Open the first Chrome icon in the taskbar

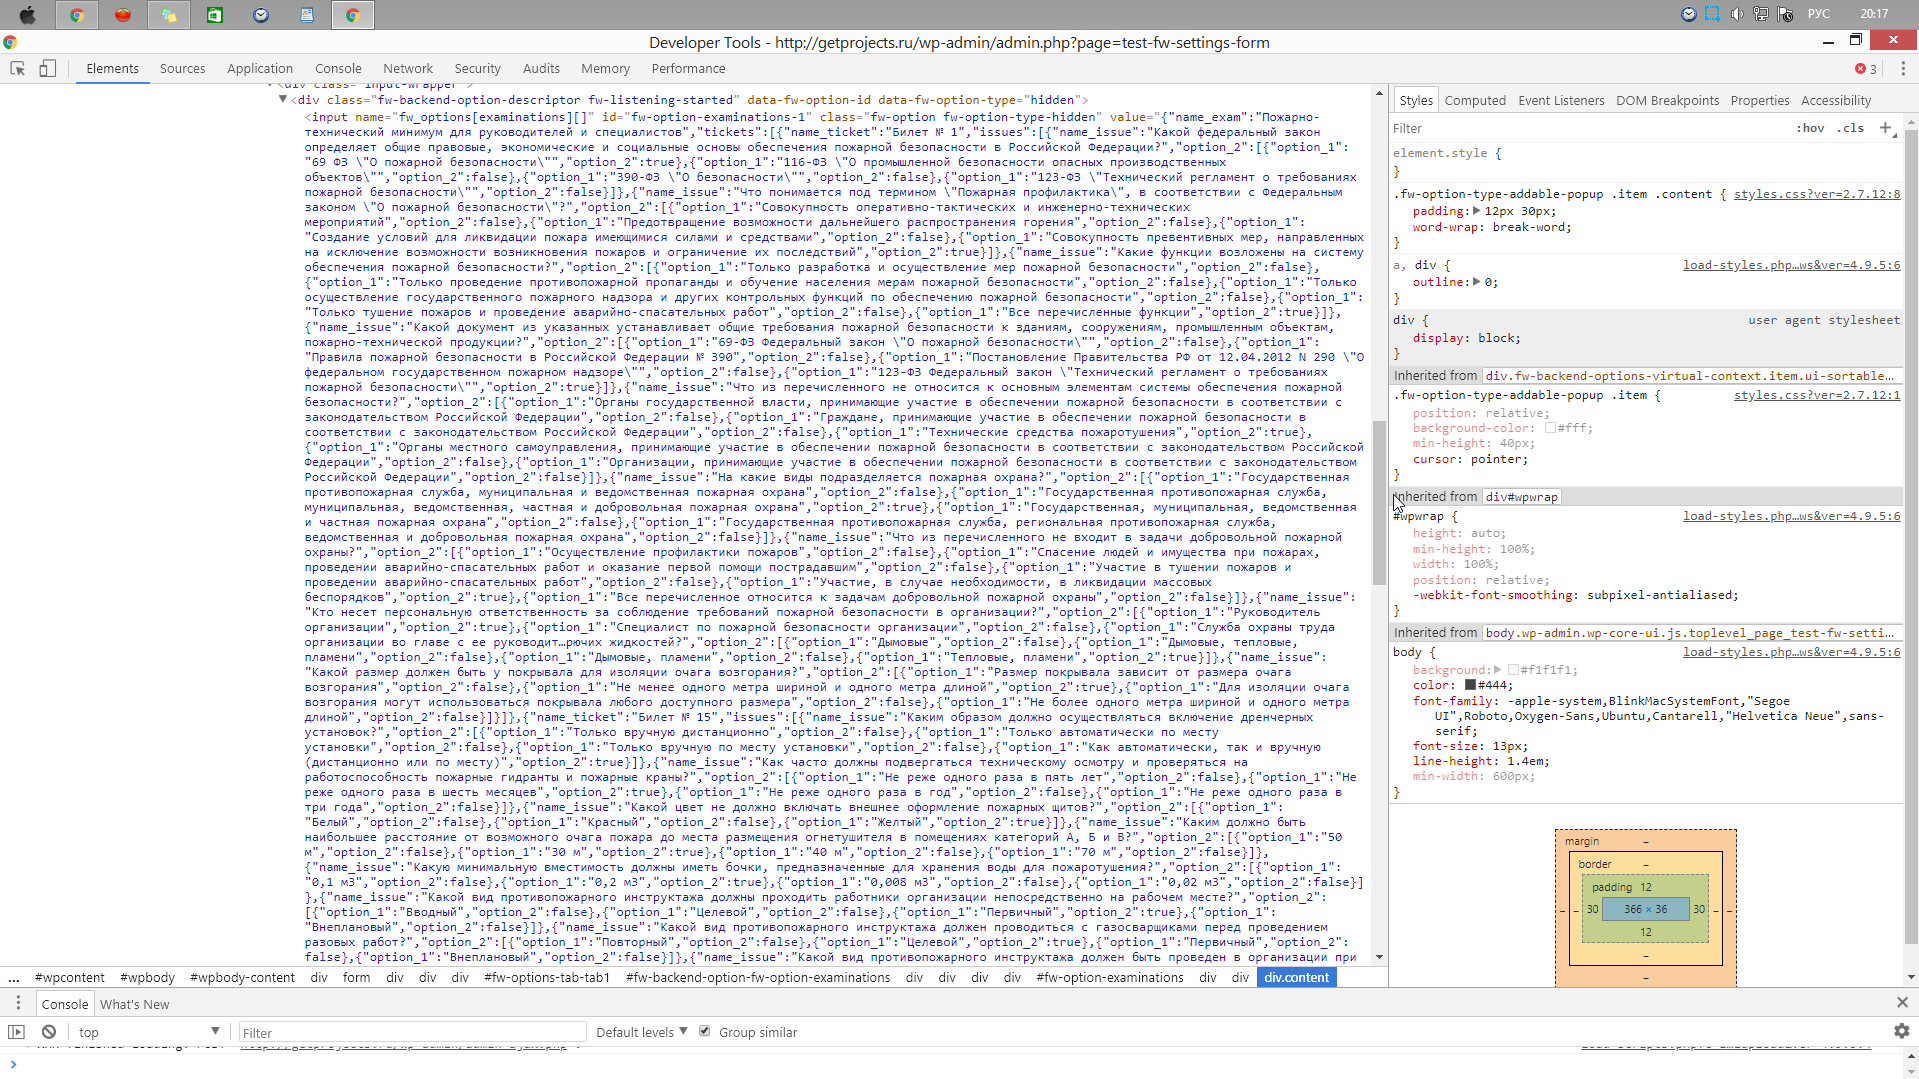76,14
